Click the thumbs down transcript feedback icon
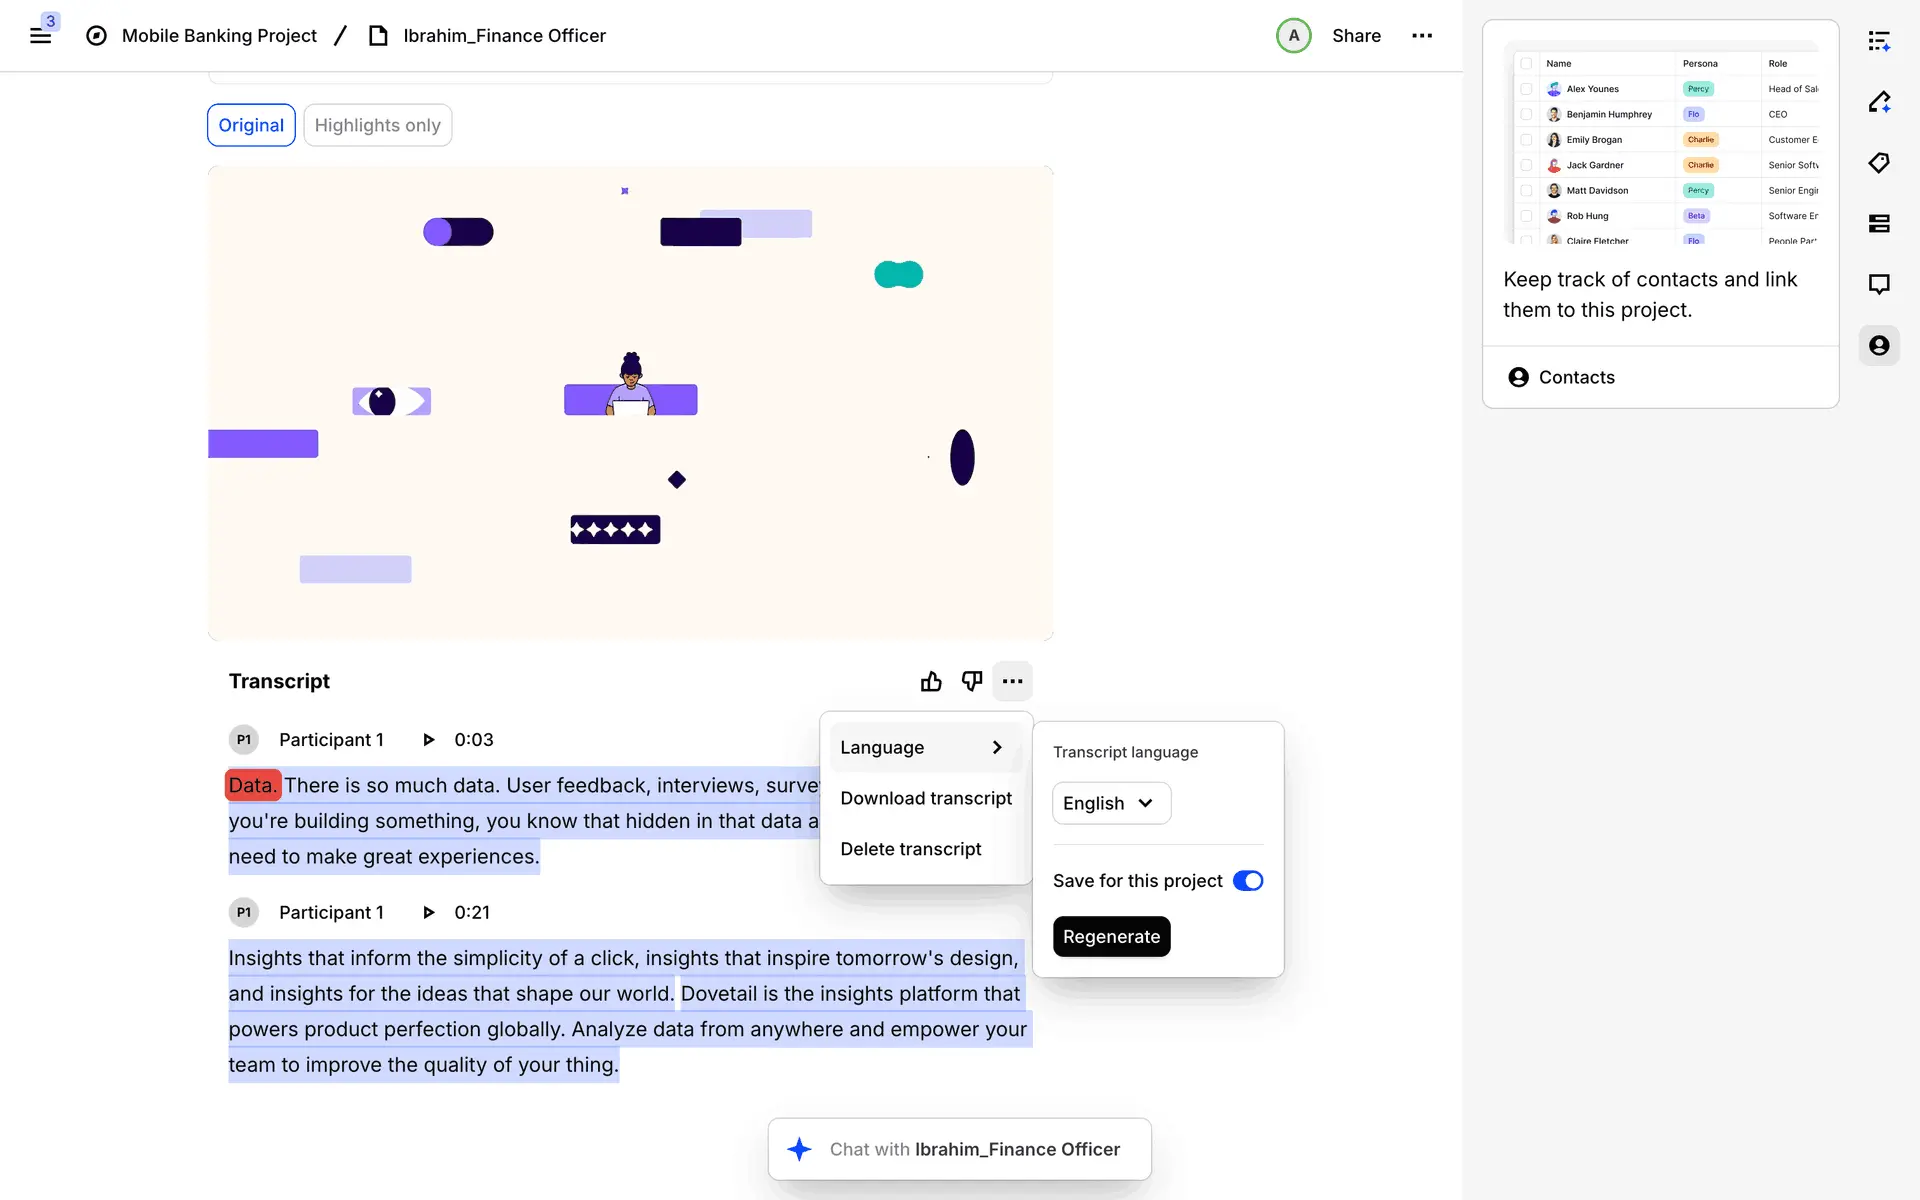This screenshot has height=1200, width=1920. [x=971, y=681]
